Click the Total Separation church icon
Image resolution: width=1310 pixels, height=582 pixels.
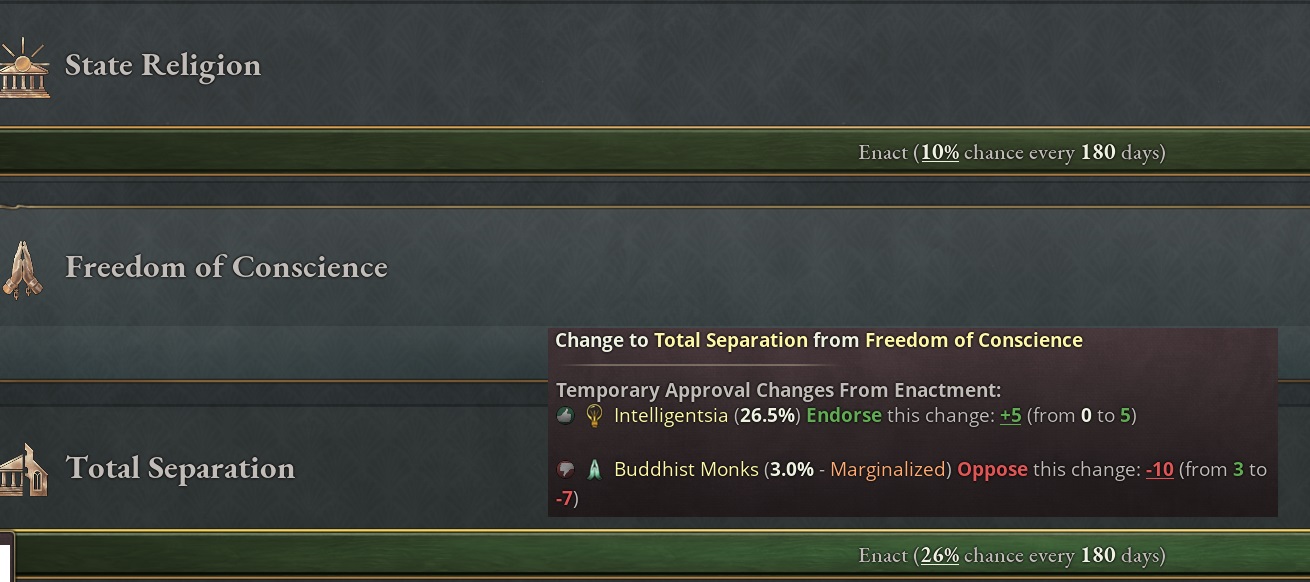pos(23,470)
